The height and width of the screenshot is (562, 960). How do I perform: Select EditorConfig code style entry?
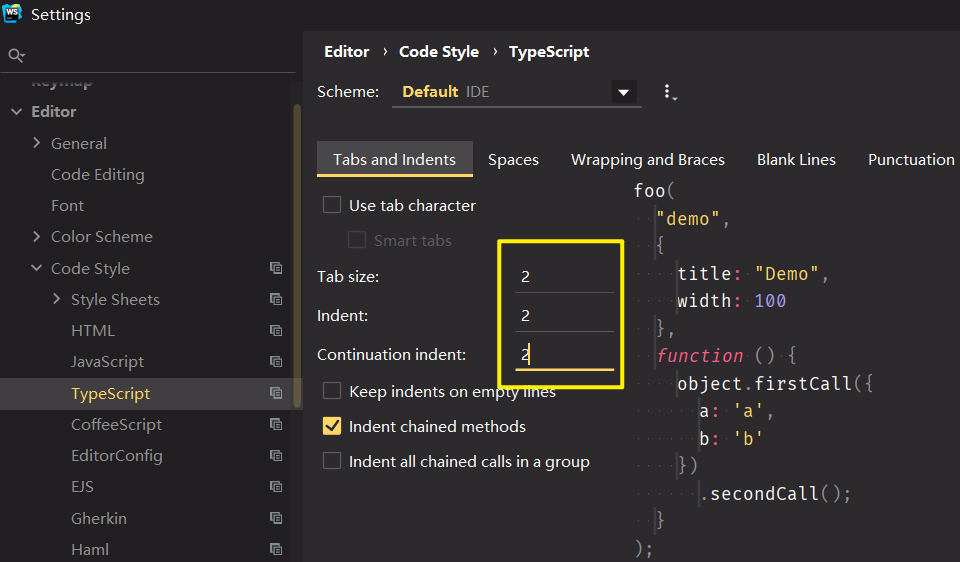point(116,456)
